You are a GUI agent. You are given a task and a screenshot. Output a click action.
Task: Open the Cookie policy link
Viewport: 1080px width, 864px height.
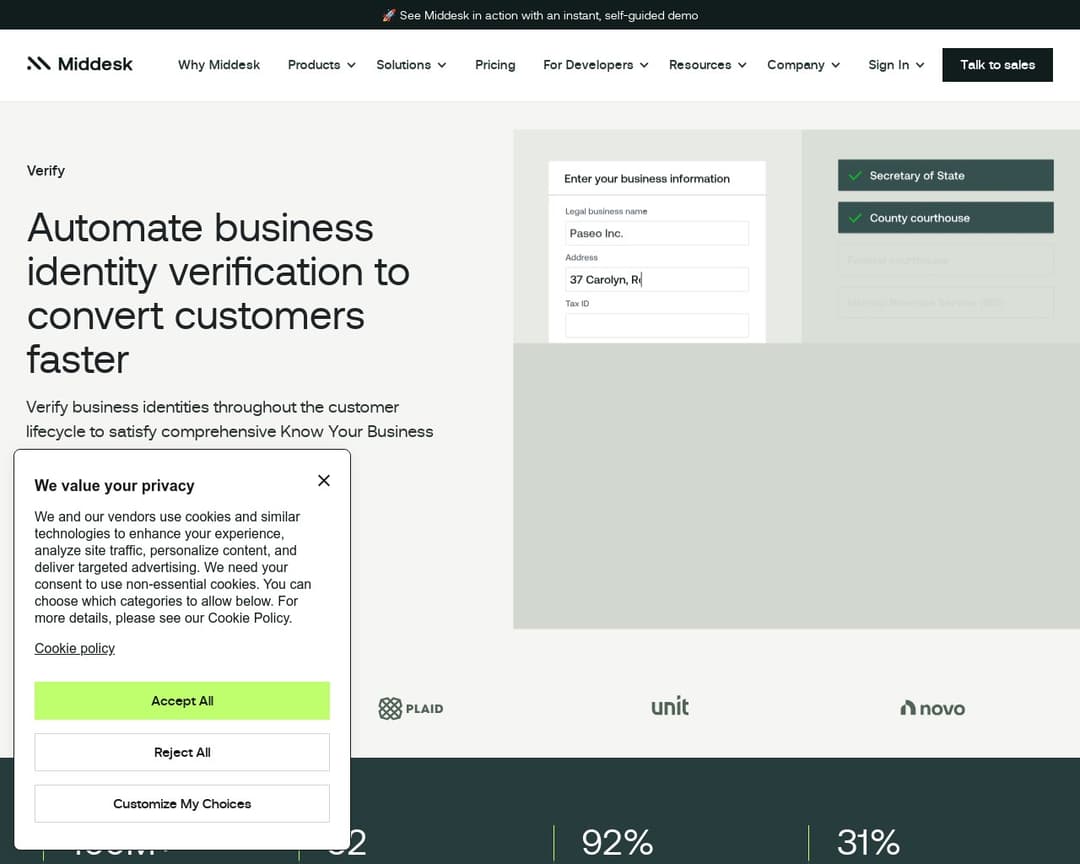(x=74, y=648)
